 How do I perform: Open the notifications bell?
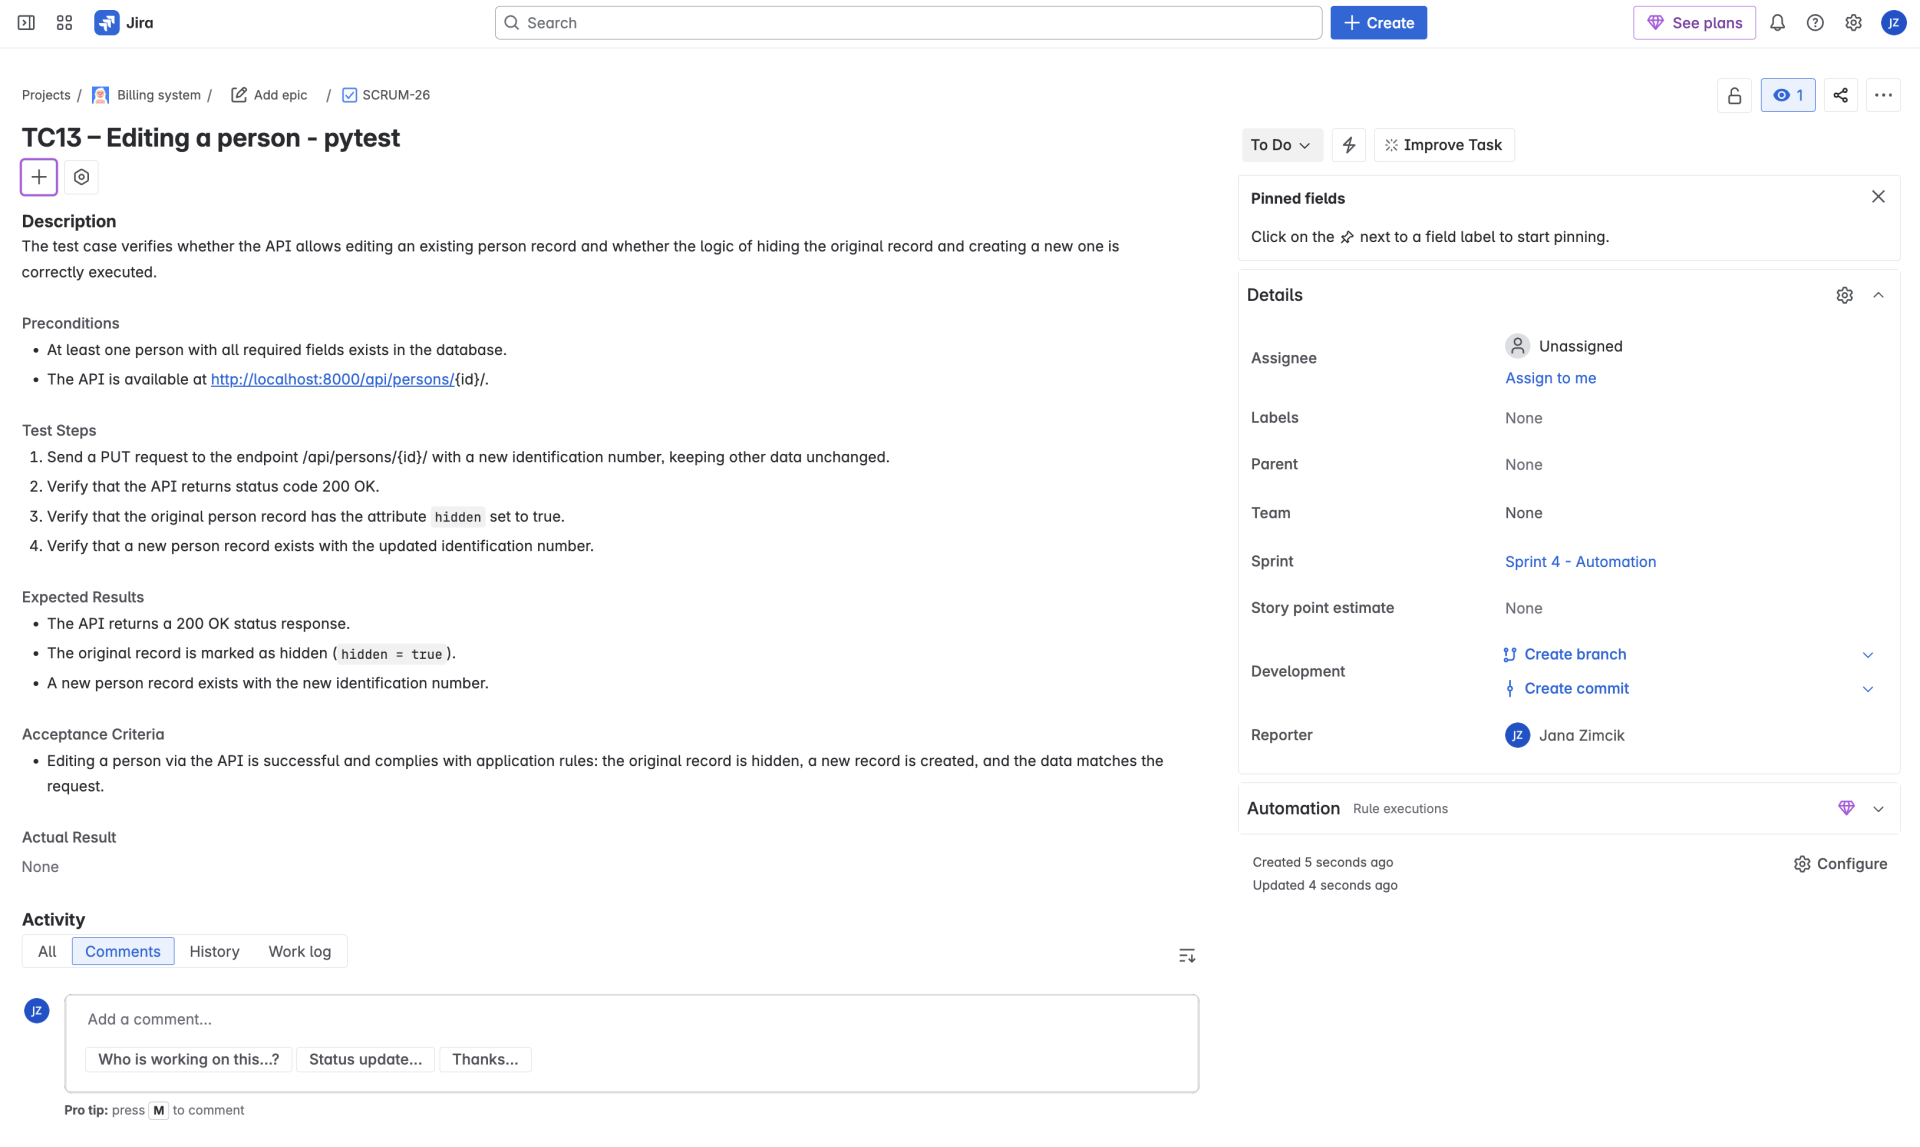coord(1777,23)
